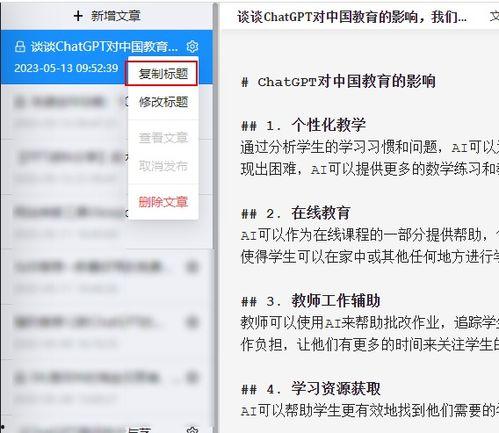This screenshot has width=499, height=433.
Task: Click the disabled 取消发布 menu entry
Action: 163,166
